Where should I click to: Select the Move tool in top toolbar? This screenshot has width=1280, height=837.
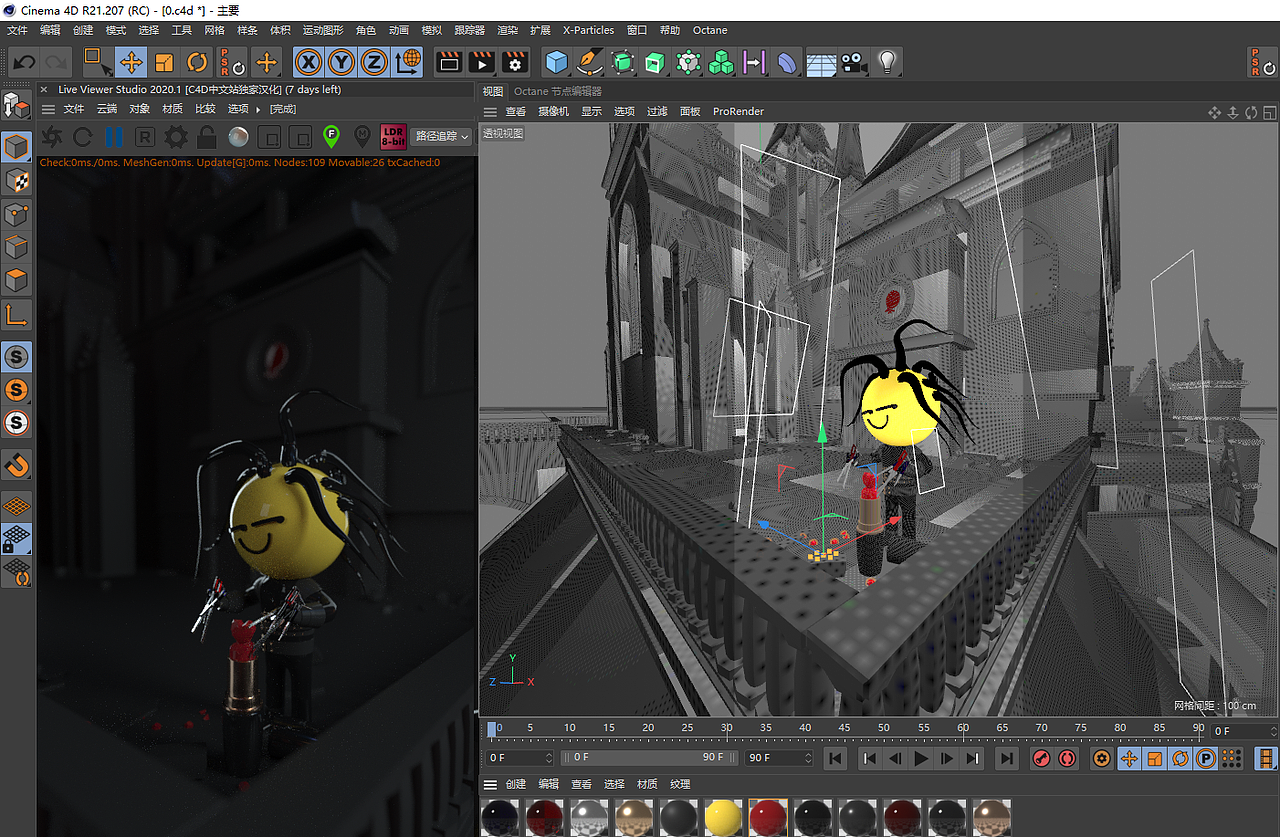click(x=131, y=62)
